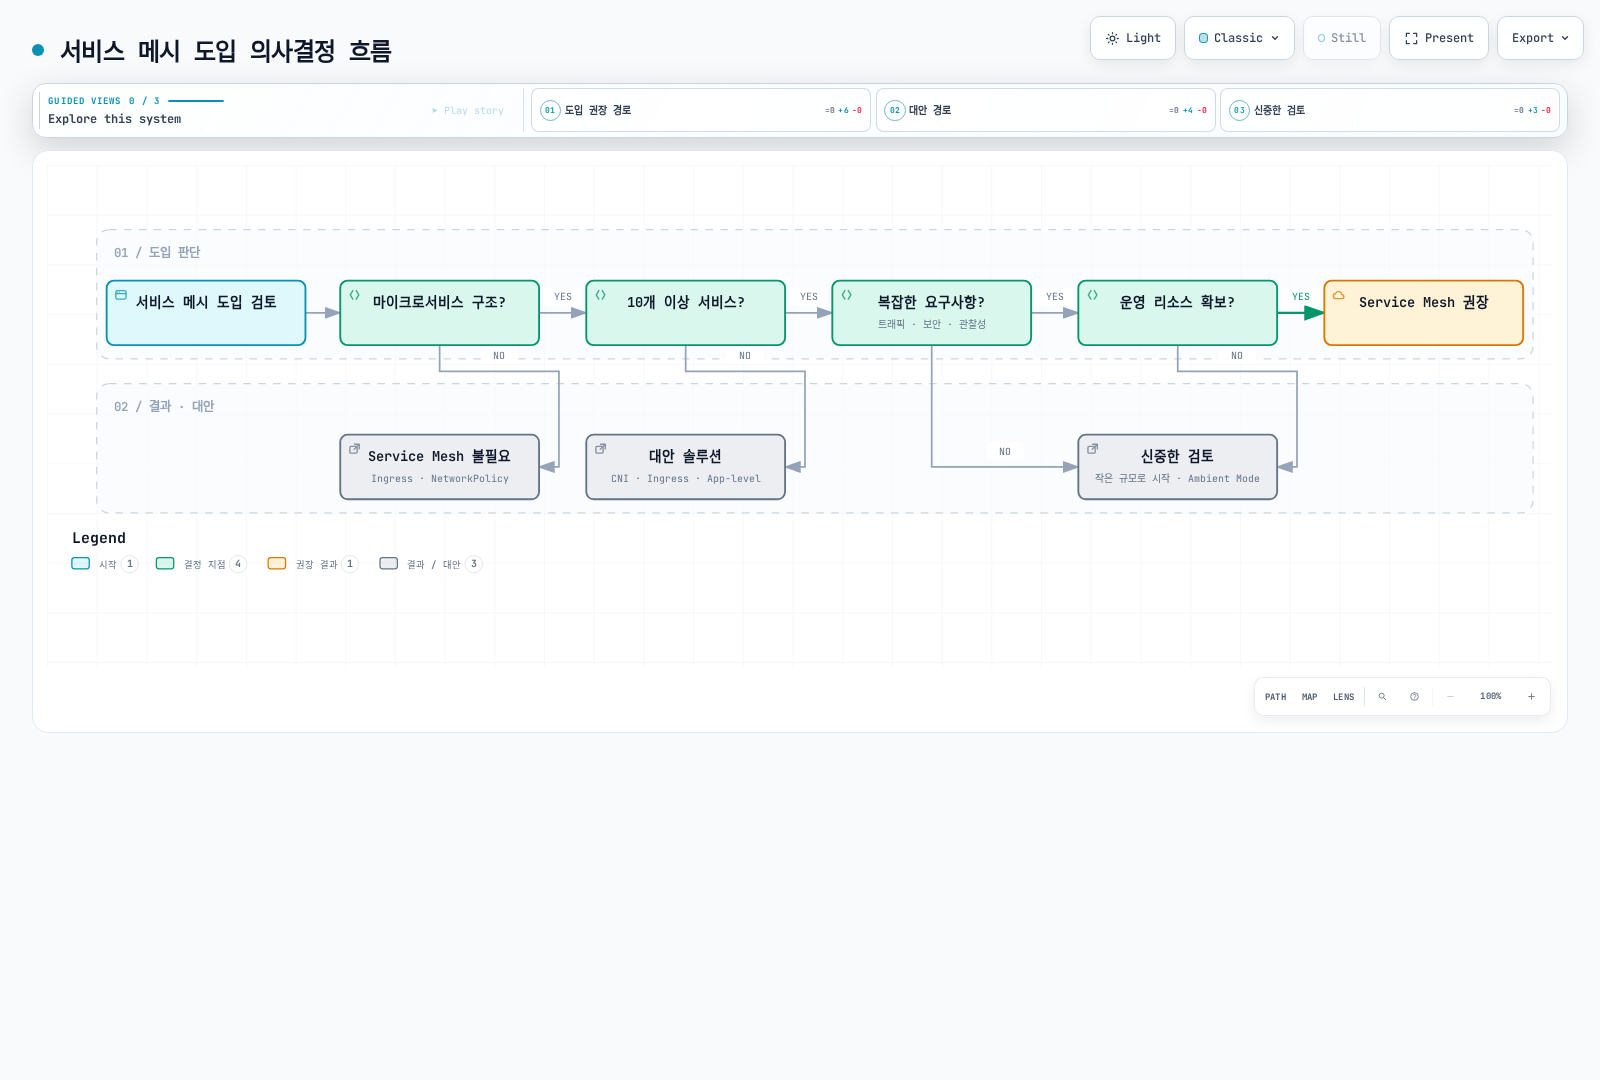The height and width of the screenshot is (1080, 1600).
Task: Click the decision icon on 10개 이상 서비스?
Action: point(600,295)
